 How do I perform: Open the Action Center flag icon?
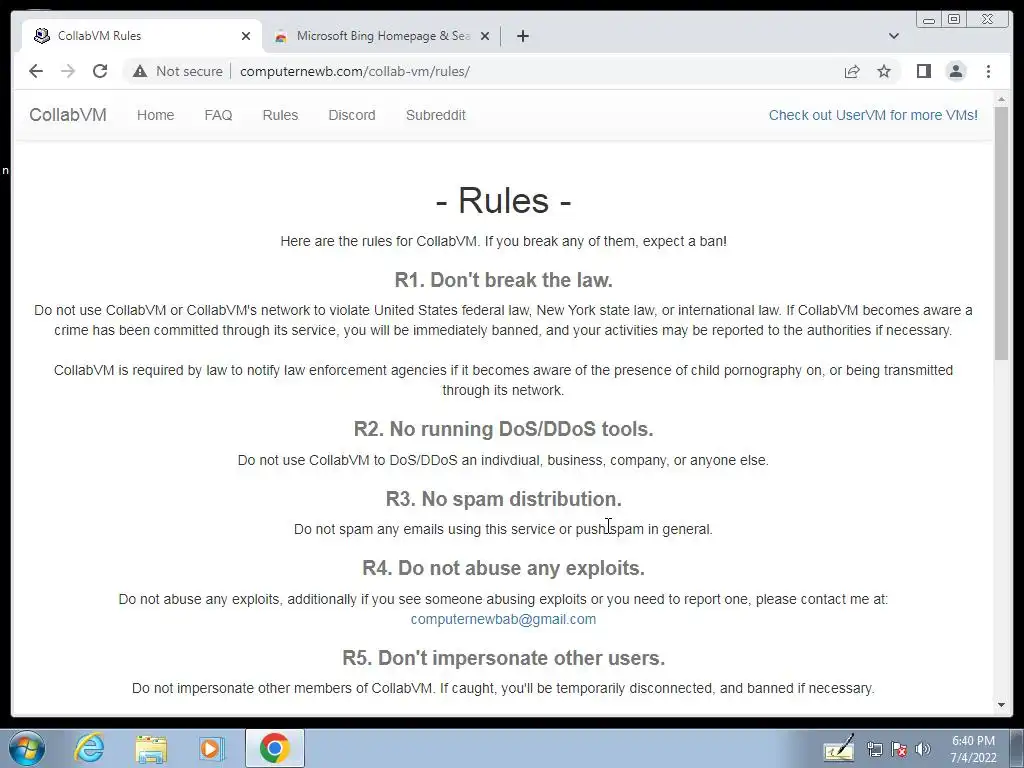[899, 749]
